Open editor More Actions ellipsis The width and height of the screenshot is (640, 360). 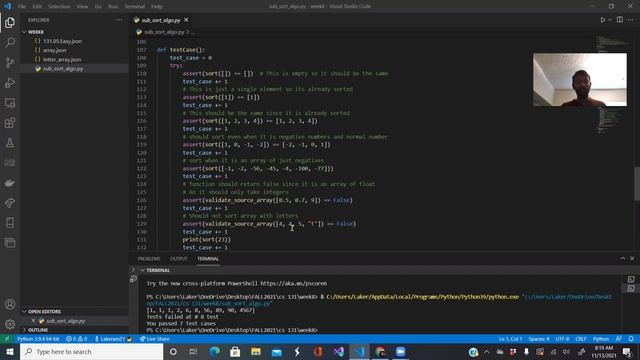click(631, 20)
